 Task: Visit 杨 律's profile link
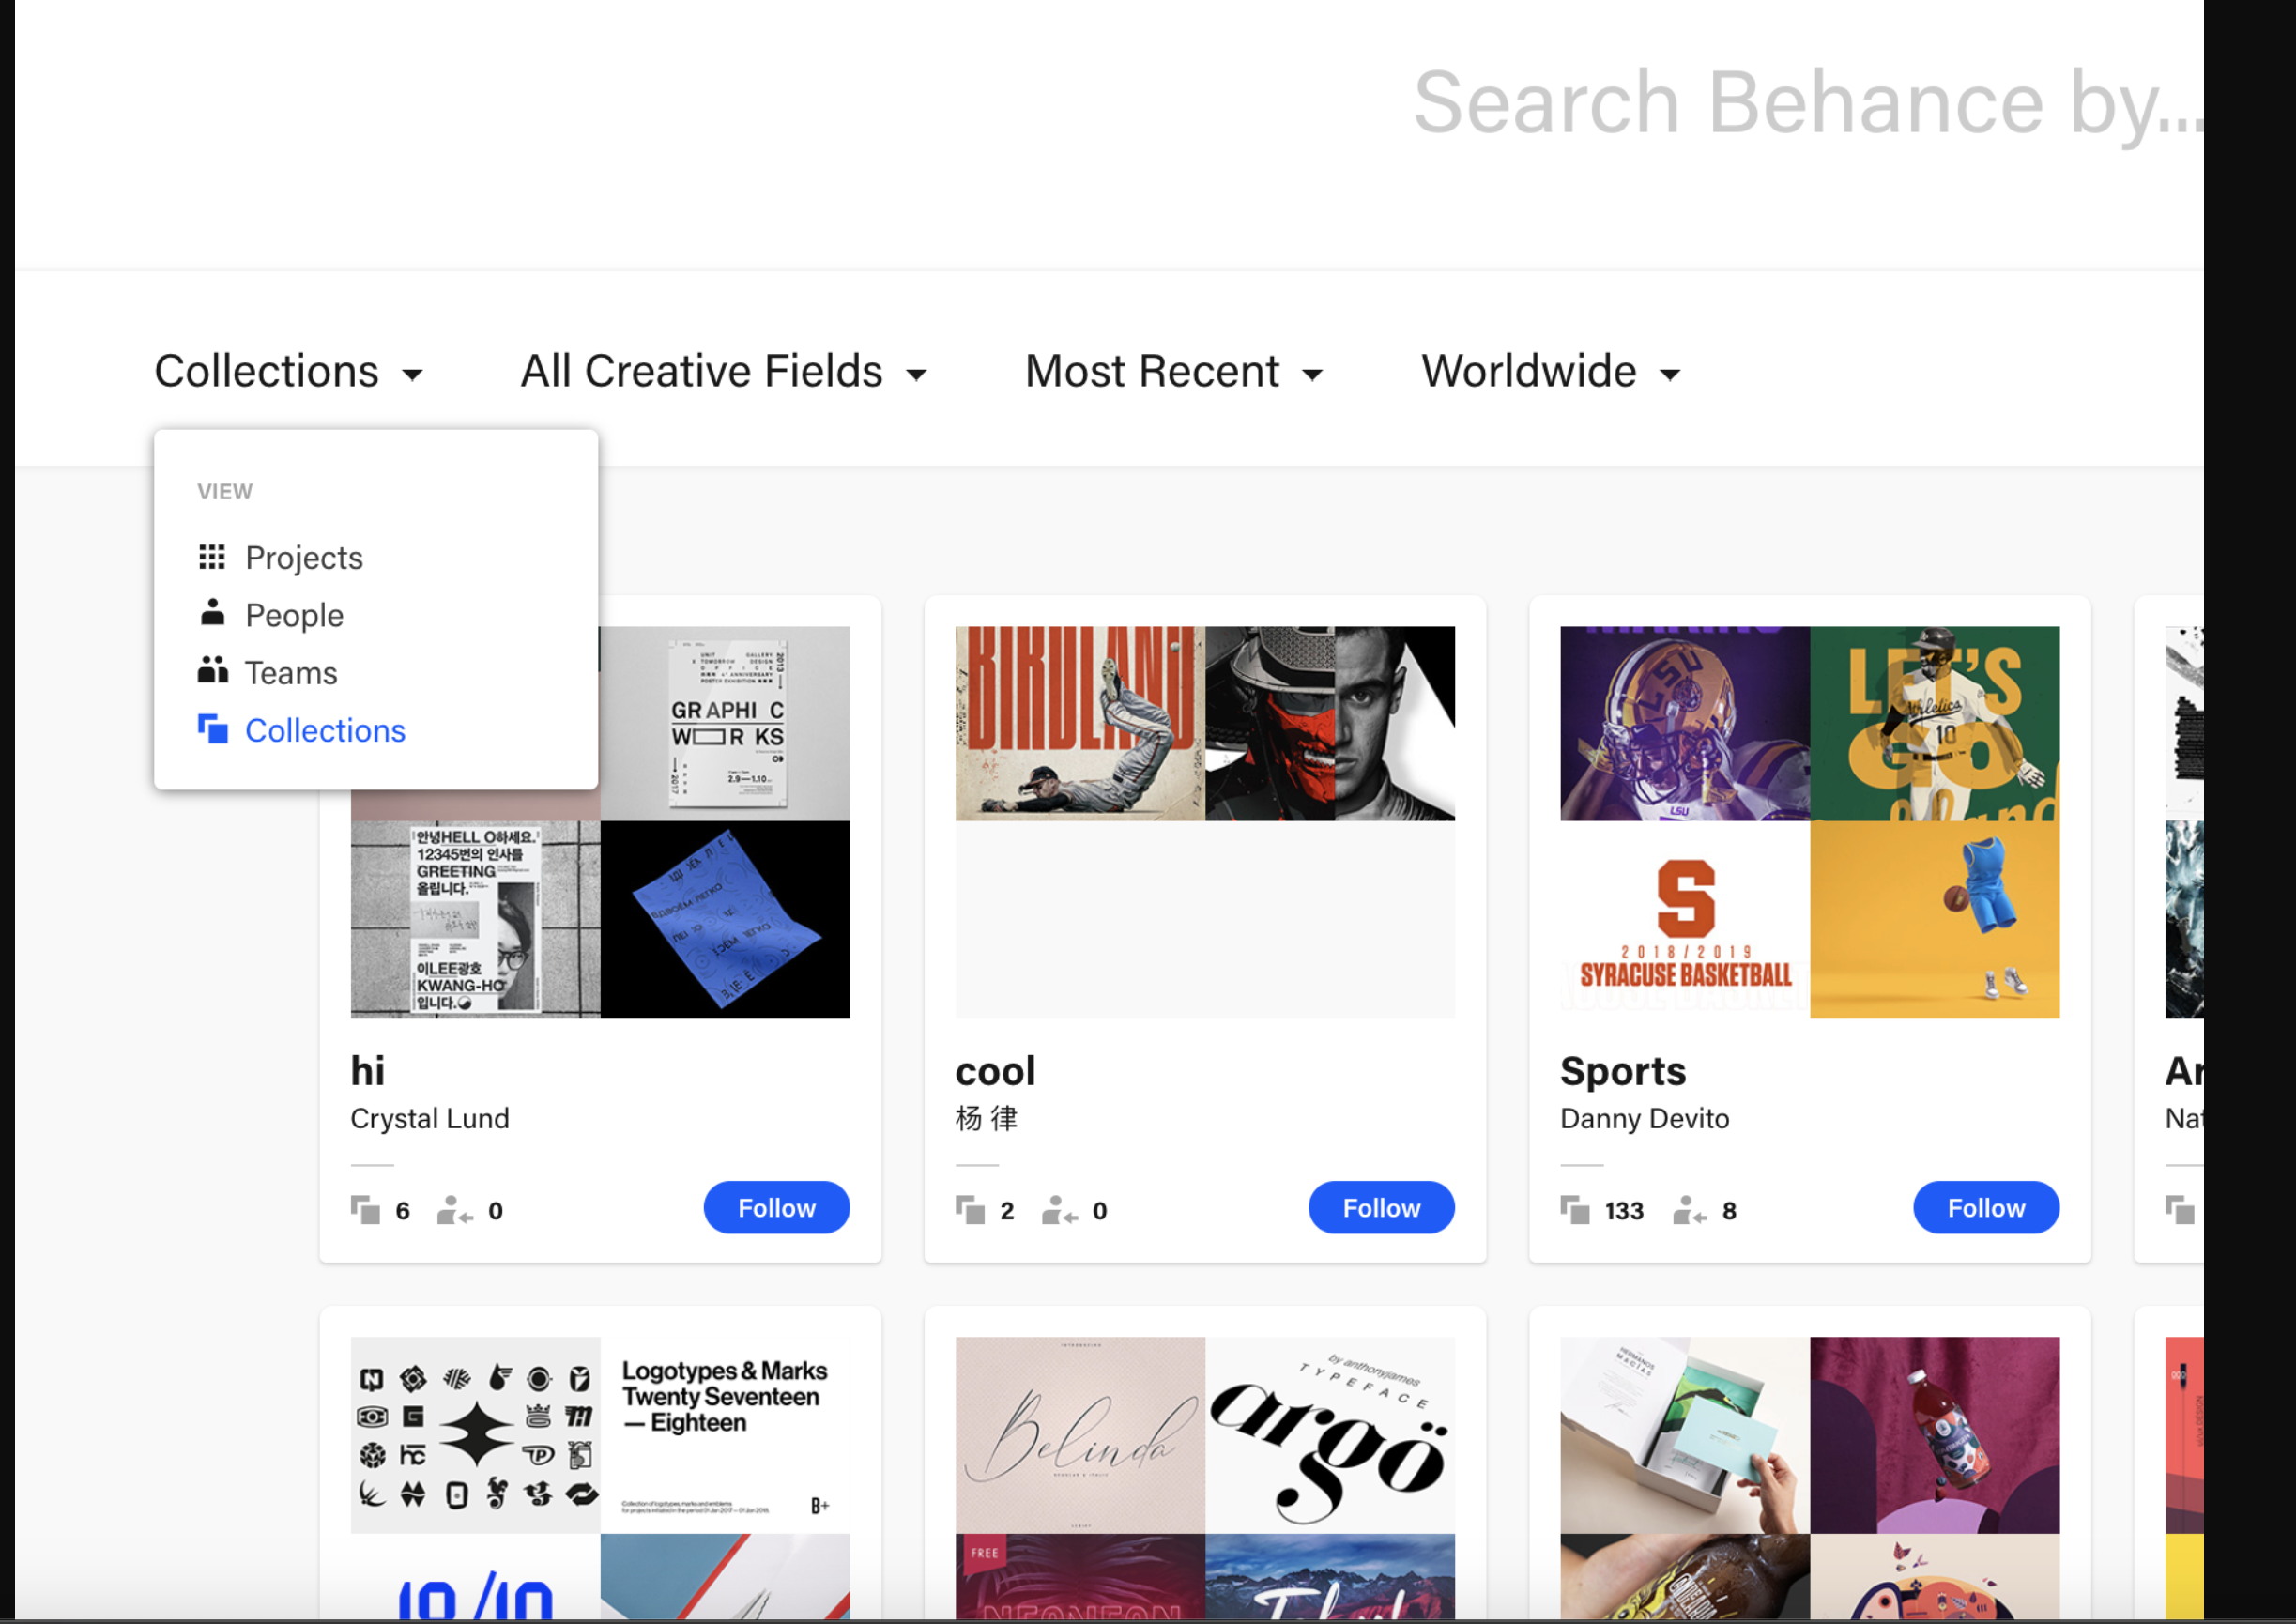[986, 1118]
